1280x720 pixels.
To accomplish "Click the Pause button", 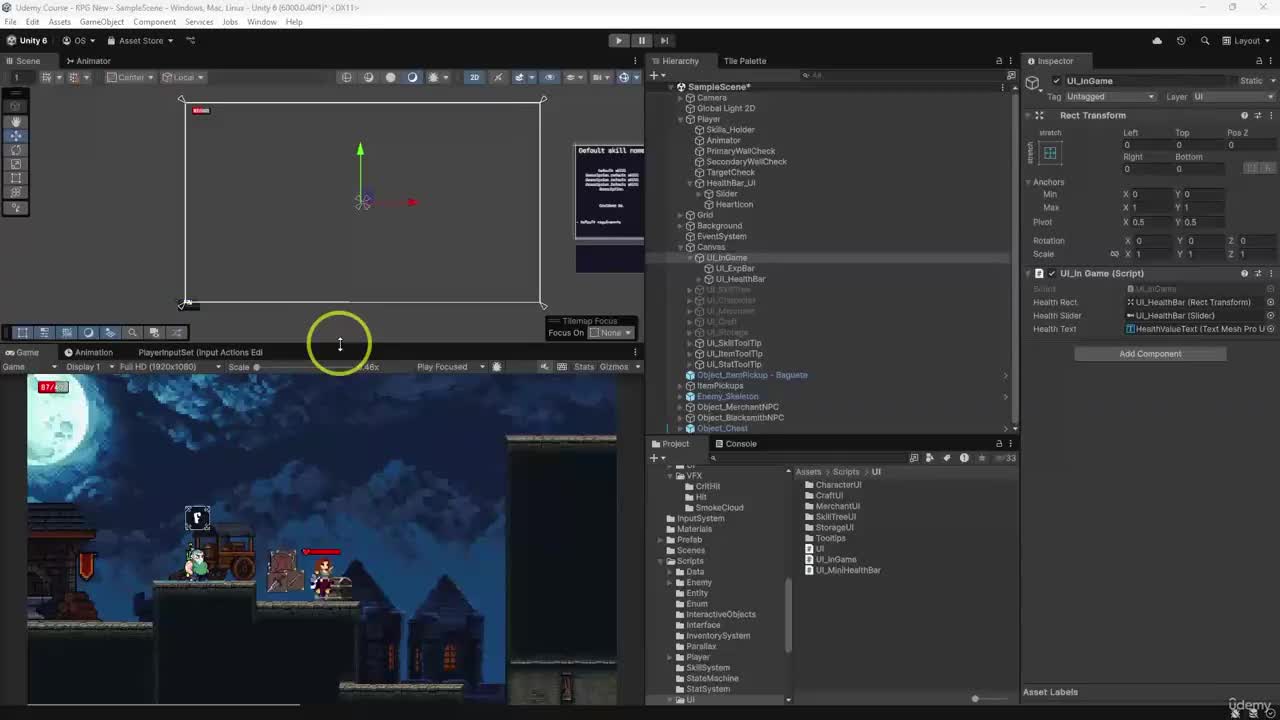I will point(641,40).
